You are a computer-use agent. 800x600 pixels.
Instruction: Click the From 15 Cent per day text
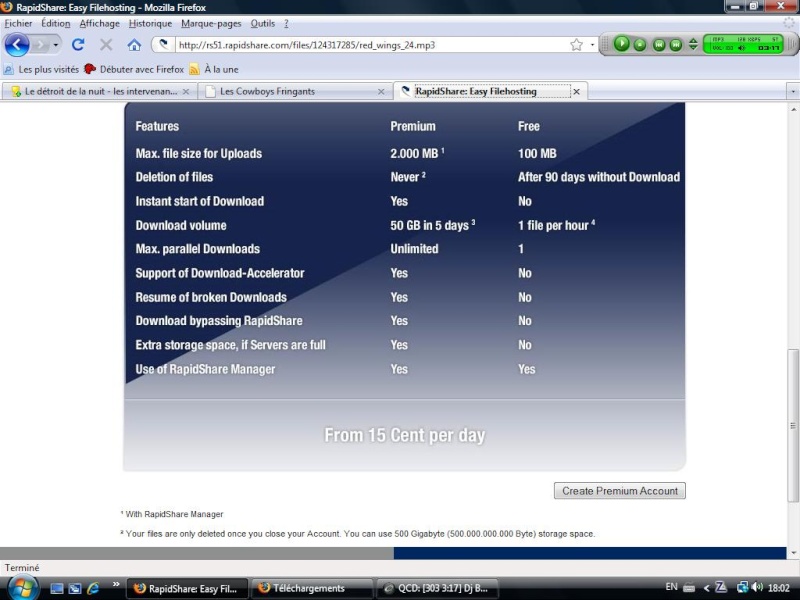[x=405, y=435]
